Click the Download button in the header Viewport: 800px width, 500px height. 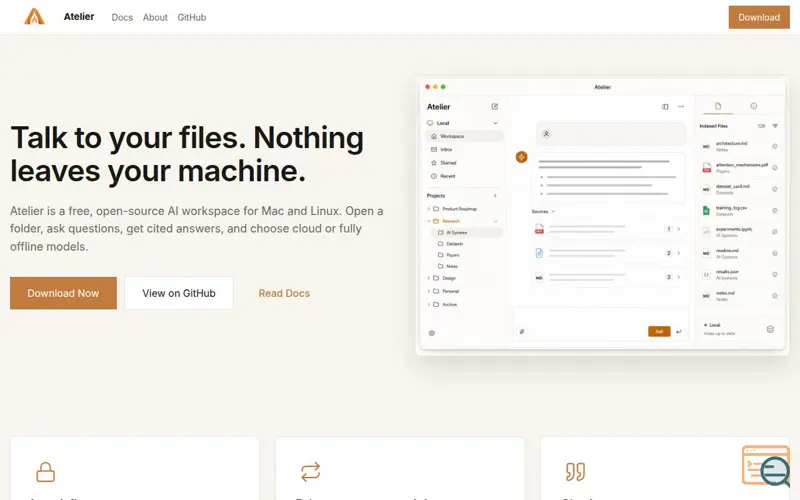pyautogui.click(x=759, y=17)
